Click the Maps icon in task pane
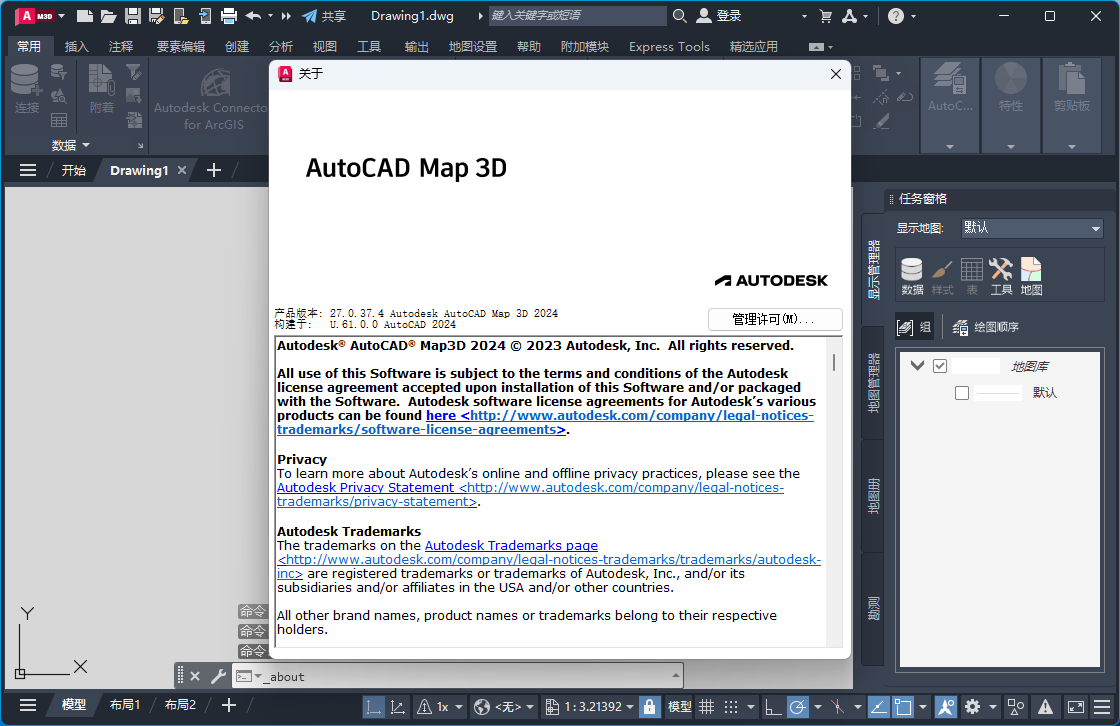Viewport: 1120px width, 726px height. point(1031,276)
